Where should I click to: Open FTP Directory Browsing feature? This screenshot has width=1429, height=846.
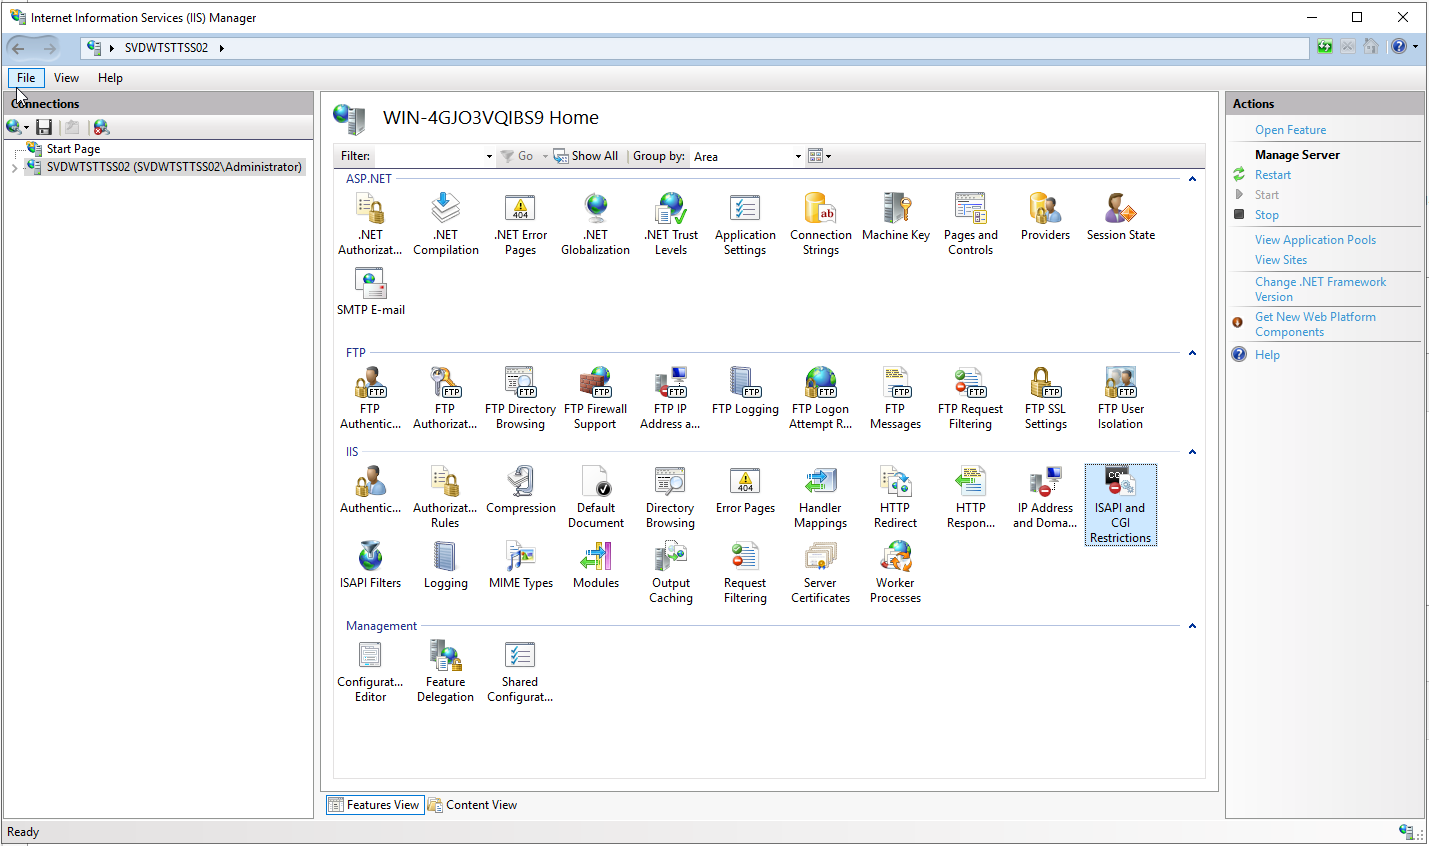tap(520, 398)
